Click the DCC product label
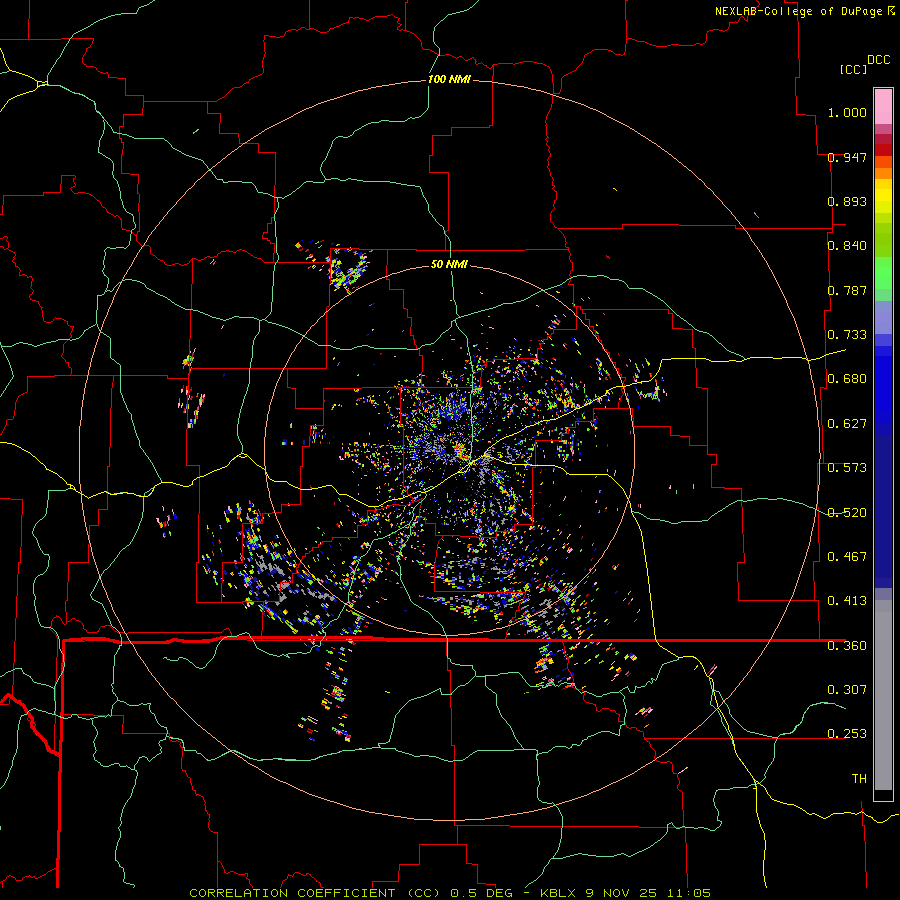The width and height of the screenshot is (900, 900). click(x=878, y=60)
